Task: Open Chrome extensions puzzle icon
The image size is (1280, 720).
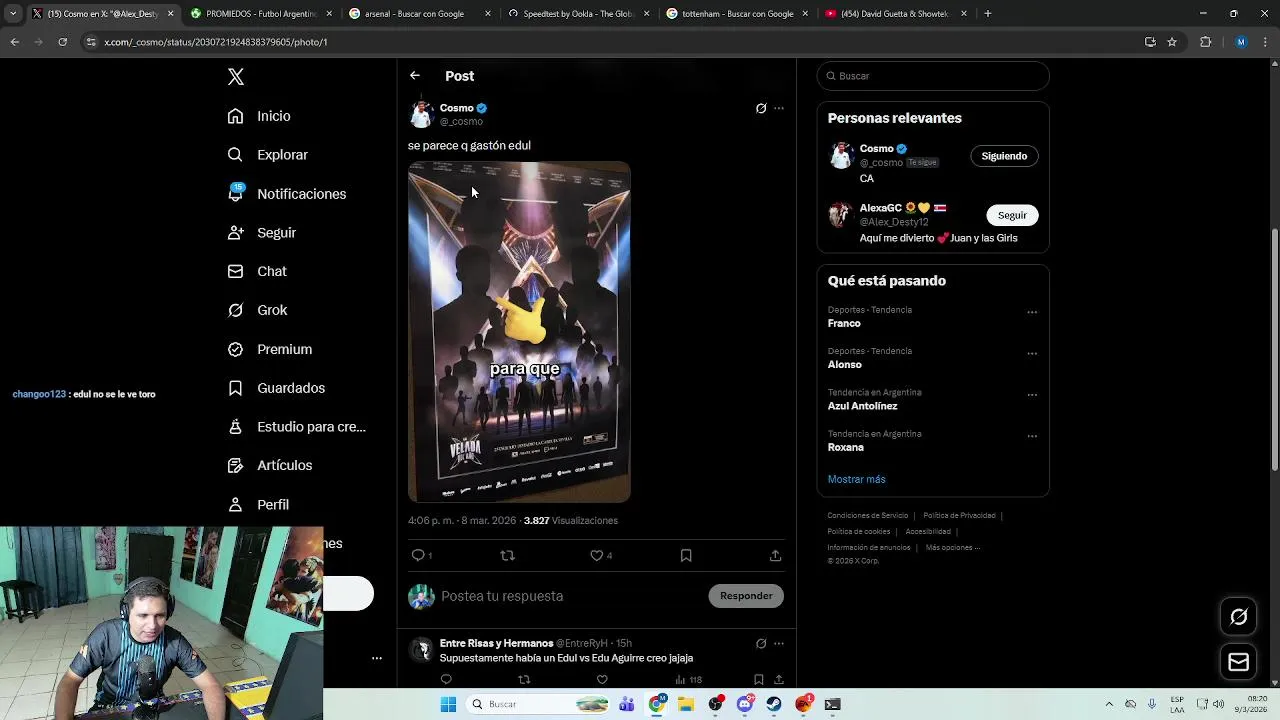Action: coord(1205,42)
